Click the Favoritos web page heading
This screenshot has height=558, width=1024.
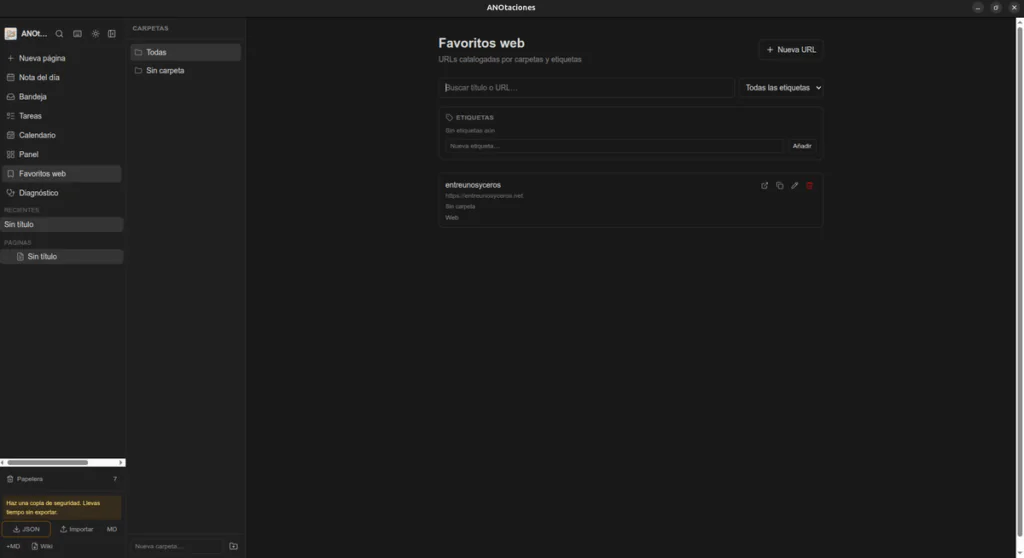pos(481,43)
